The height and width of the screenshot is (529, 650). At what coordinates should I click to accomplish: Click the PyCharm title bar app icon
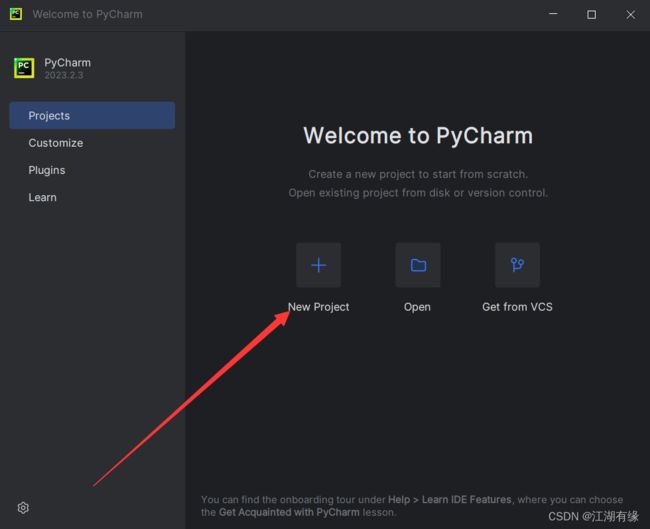16,14
